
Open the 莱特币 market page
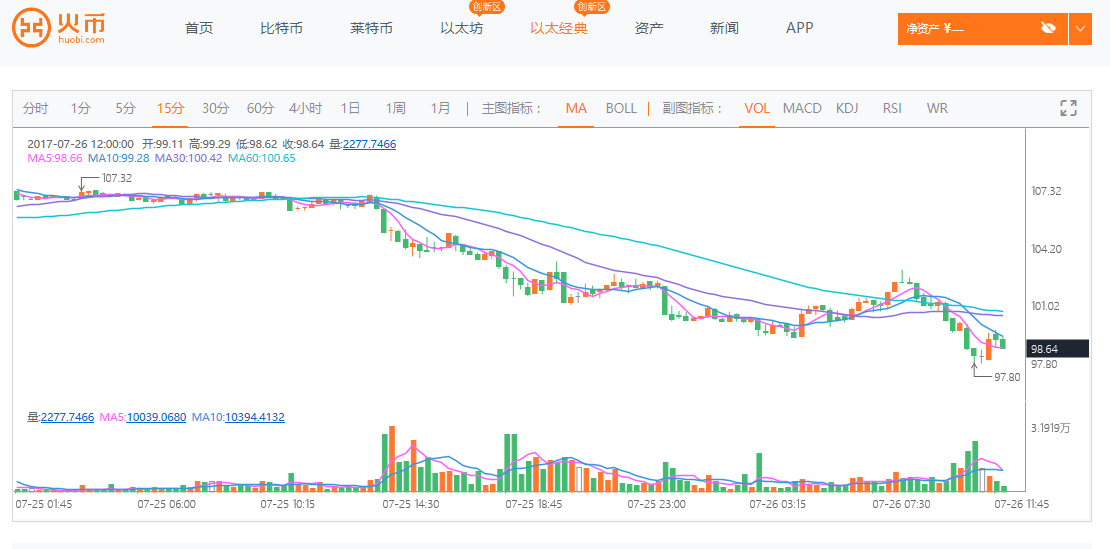click(371, 28)
